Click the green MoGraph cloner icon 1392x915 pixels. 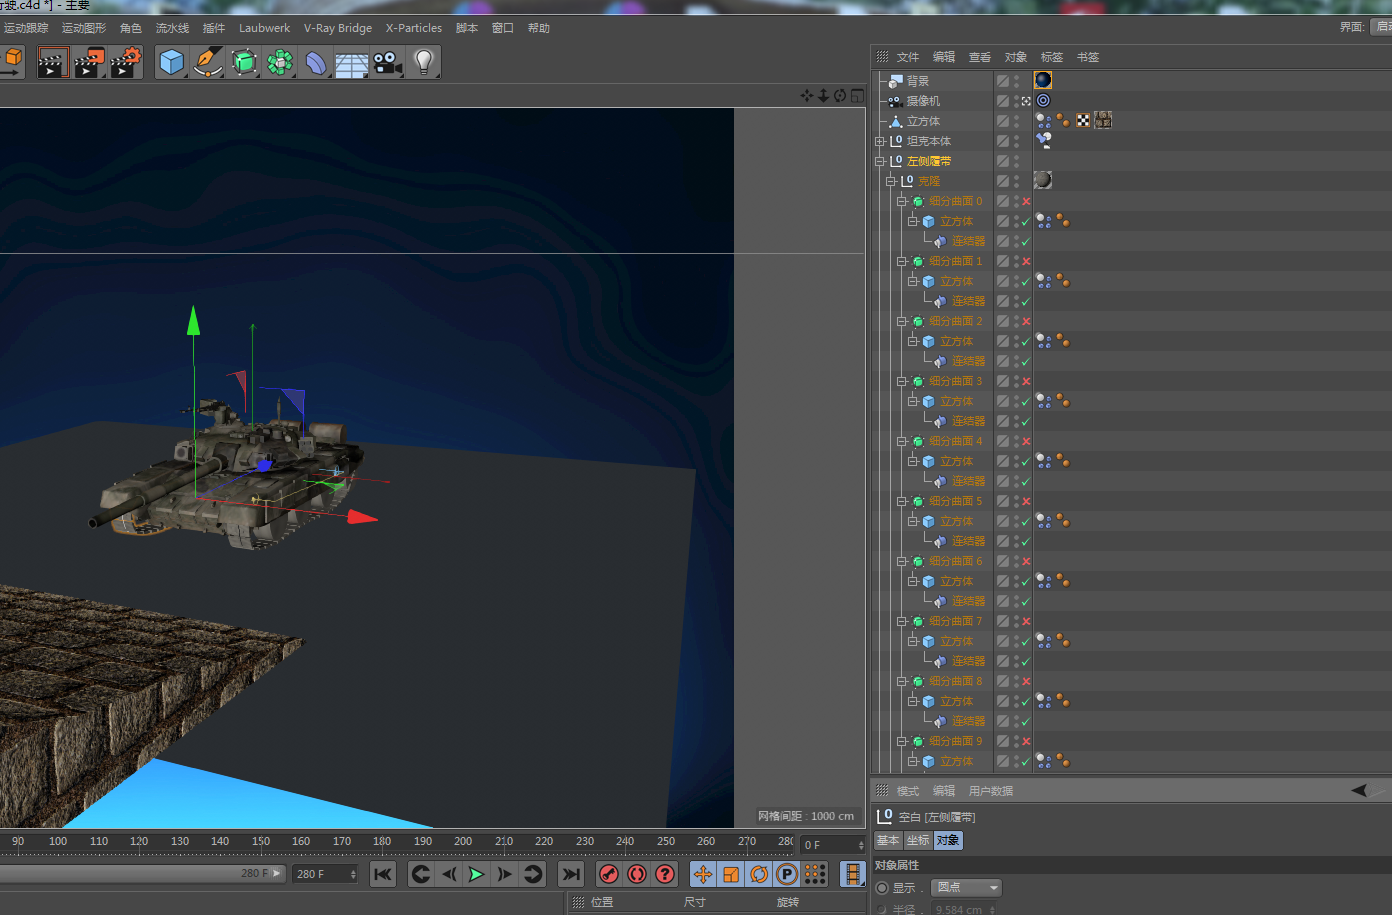click(x=280, y=63)
